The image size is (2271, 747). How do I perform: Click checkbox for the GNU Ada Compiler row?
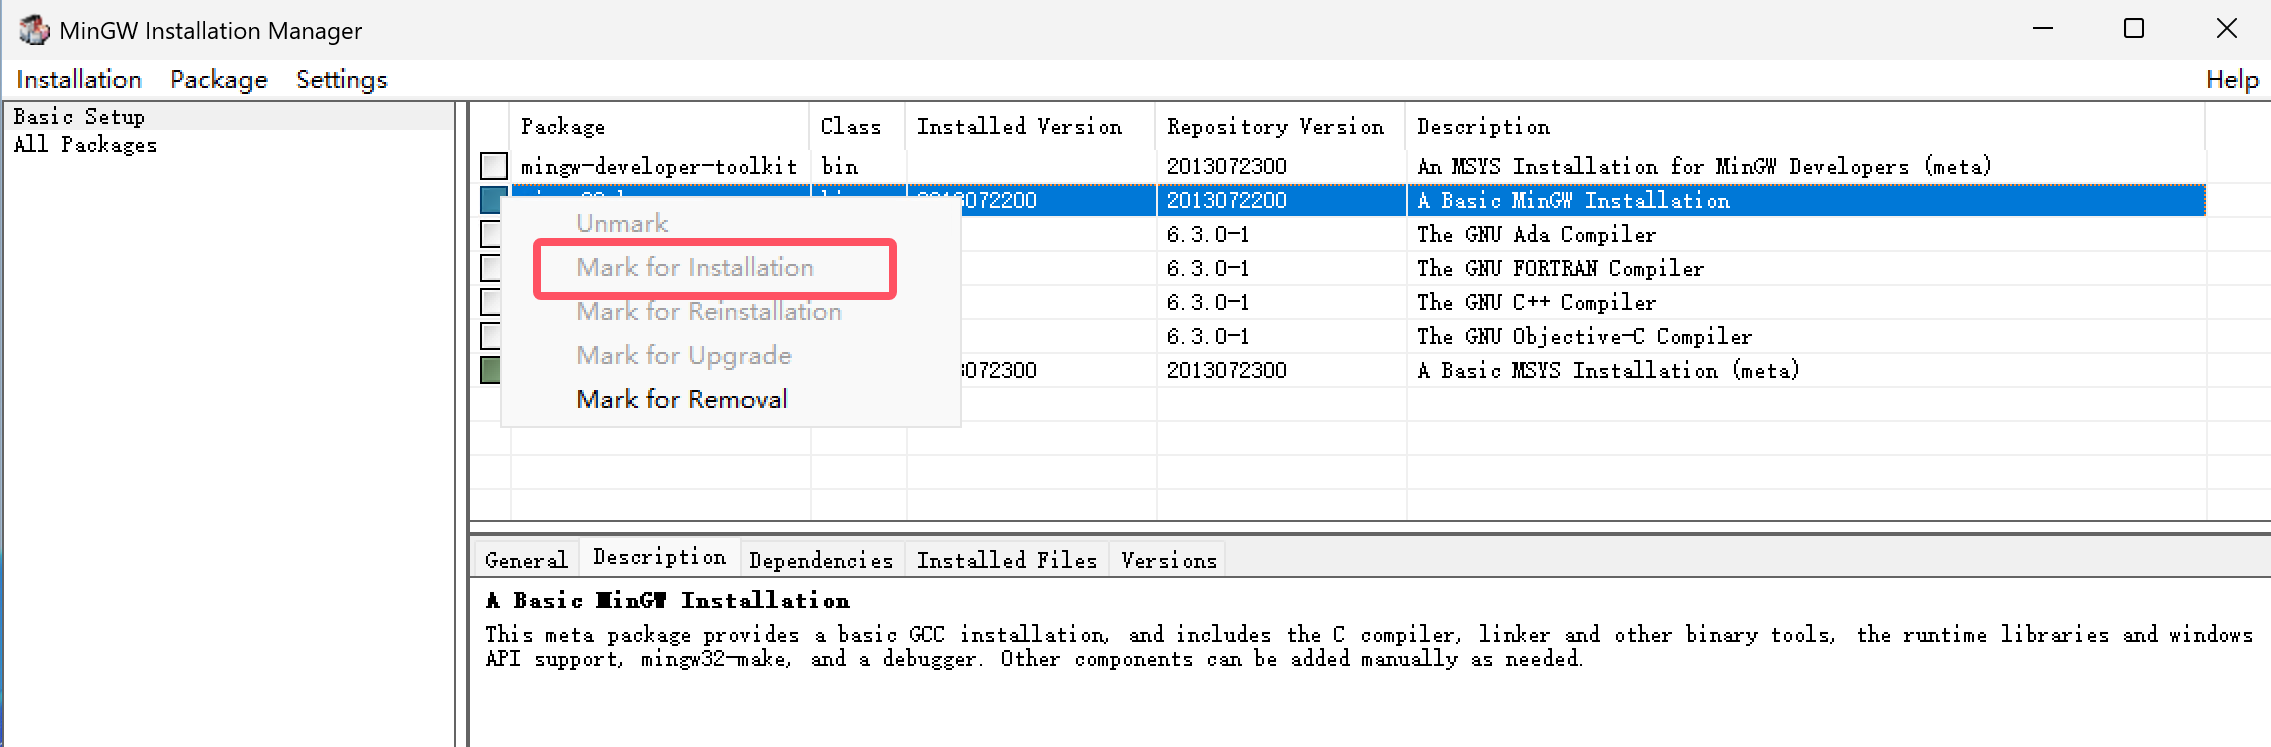[490, 234]
